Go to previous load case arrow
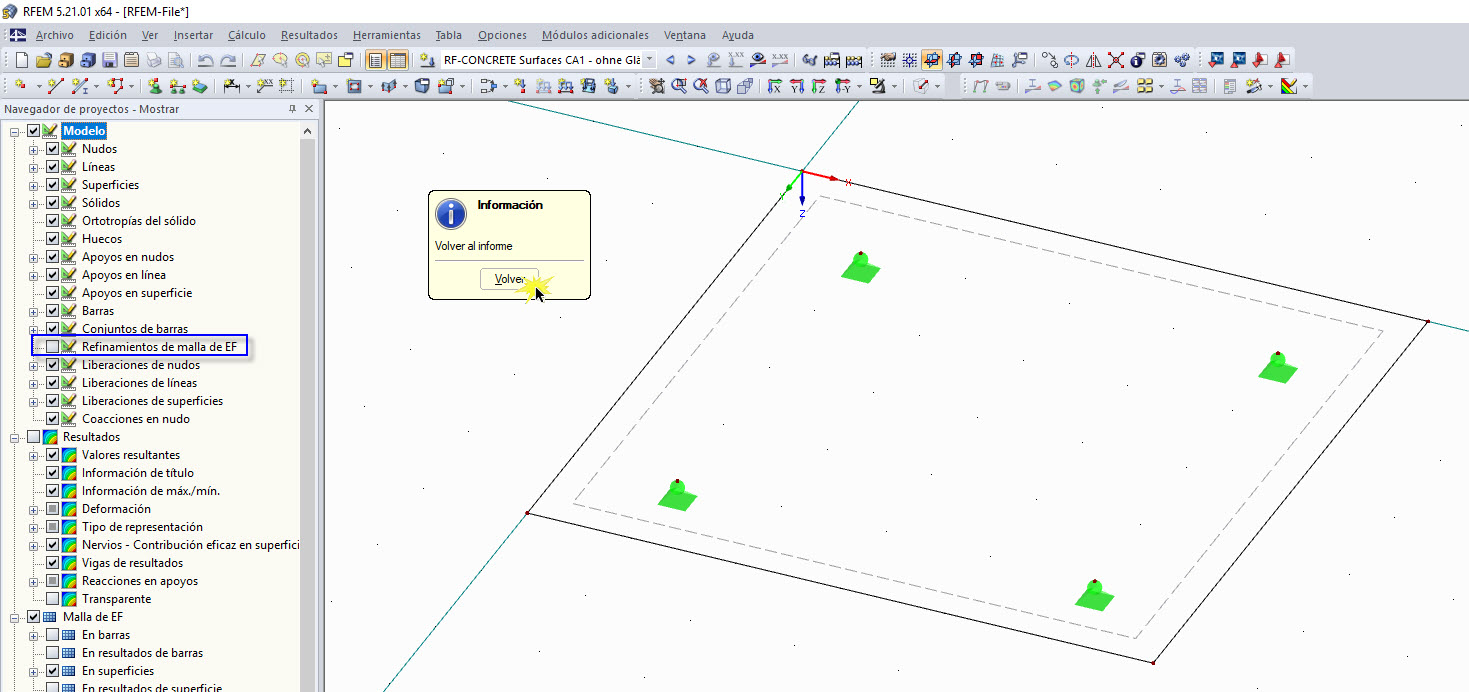This screenshot has width=1469, height=692. [671, 60]
